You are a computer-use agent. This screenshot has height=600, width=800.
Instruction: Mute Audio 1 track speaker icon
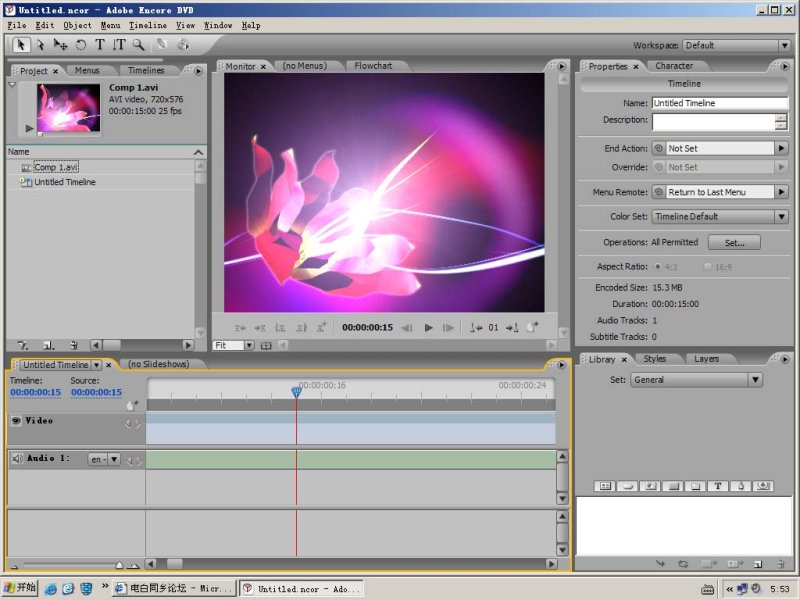pos(17,459)
